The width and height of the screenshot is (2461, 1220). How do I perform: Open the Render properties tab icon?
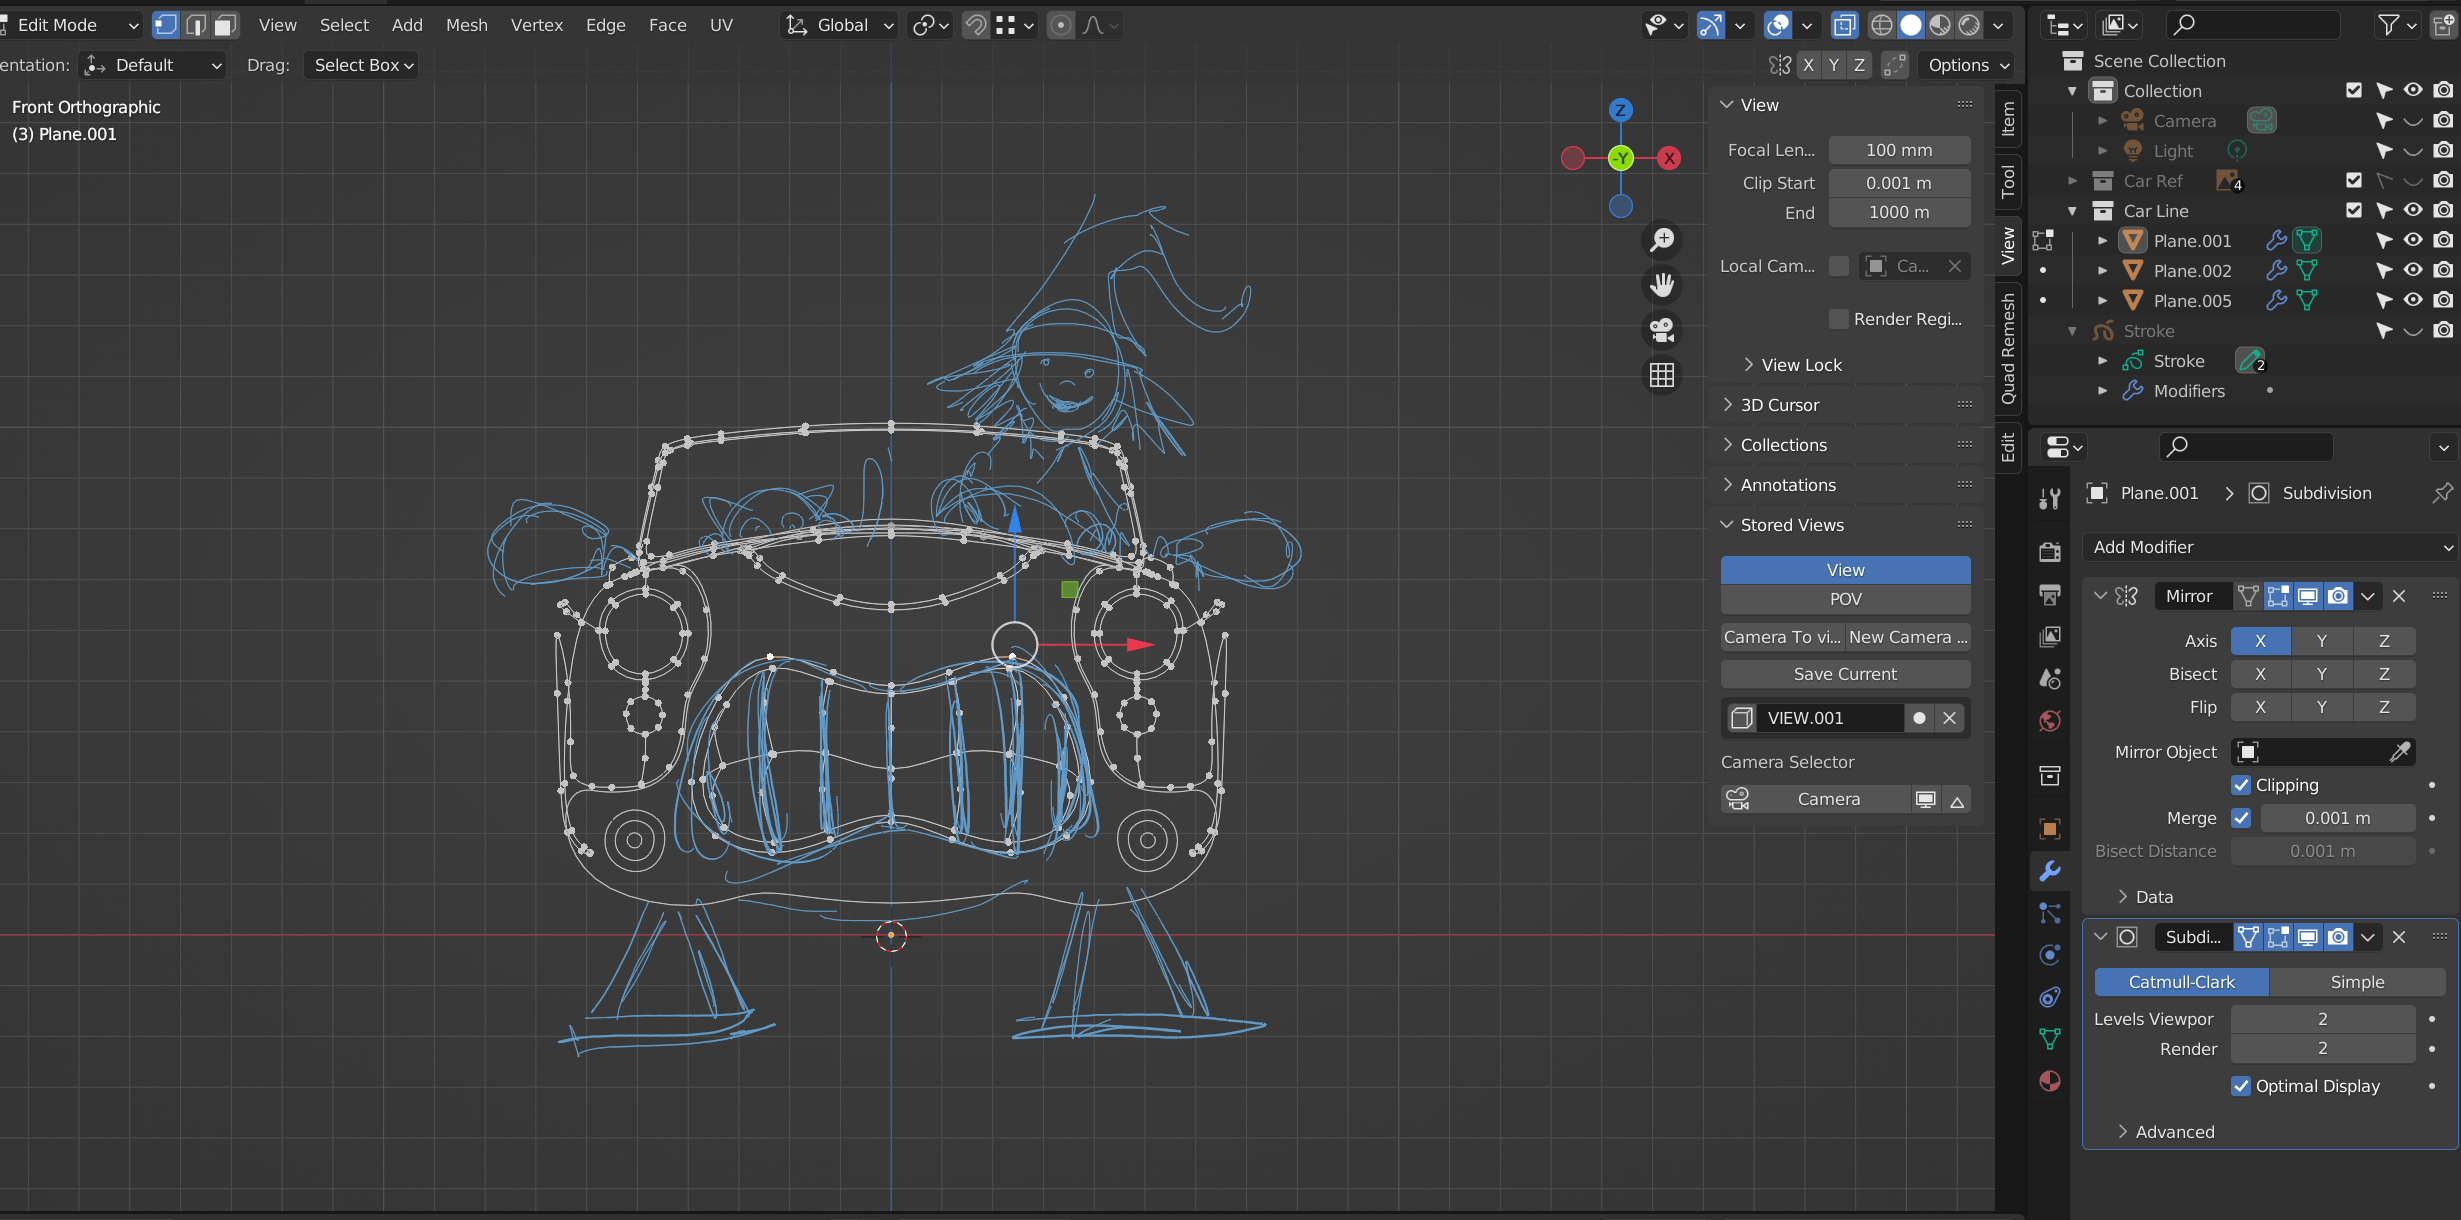pos(2050,552)
